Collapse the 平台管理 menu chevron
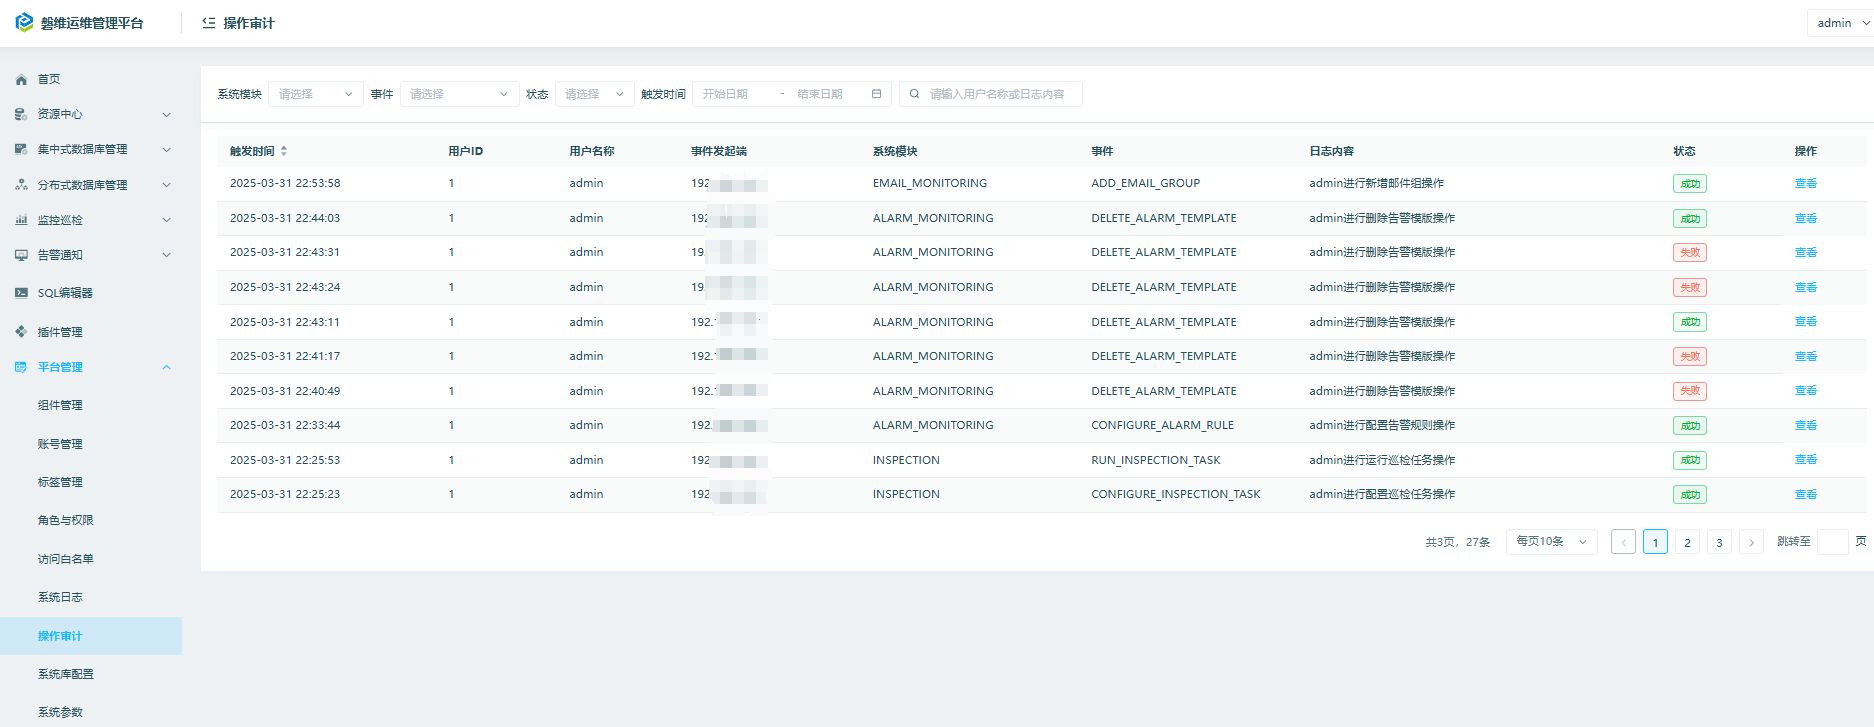The width and height of the screenshot is (1874, 727). (166, 367)
